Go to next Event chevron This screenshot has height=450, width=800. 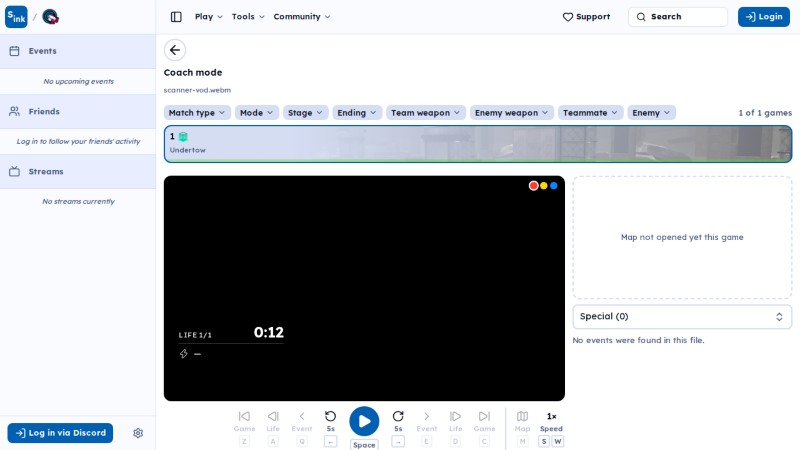tap(427, 416)
